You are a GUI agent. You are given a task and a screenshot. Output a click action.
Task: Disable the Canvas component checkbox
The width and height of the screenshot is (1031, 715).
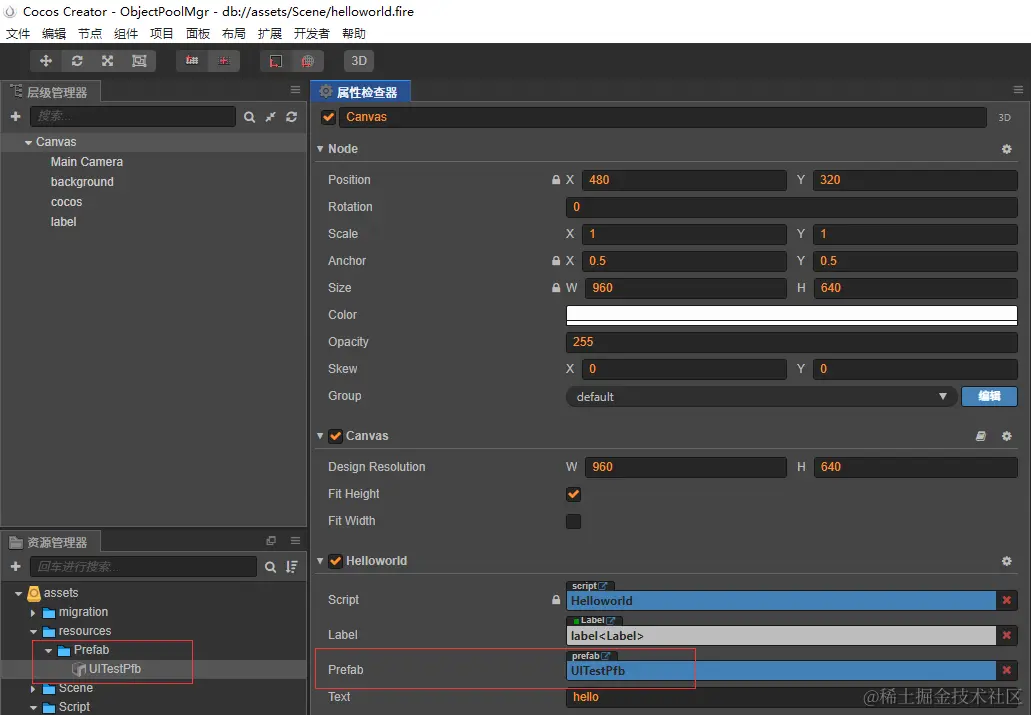(335, 436)
